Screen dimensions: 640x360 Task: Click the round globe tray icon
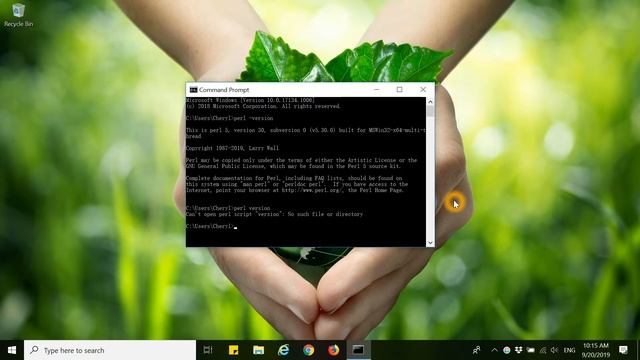pyautogui.click(x=507, y=350)
